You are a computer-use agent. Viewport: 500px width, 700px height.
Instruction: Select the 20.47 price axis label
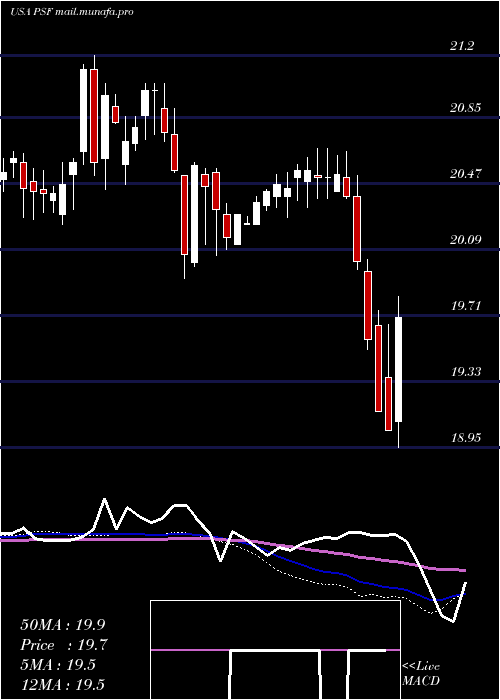[466, 174]
